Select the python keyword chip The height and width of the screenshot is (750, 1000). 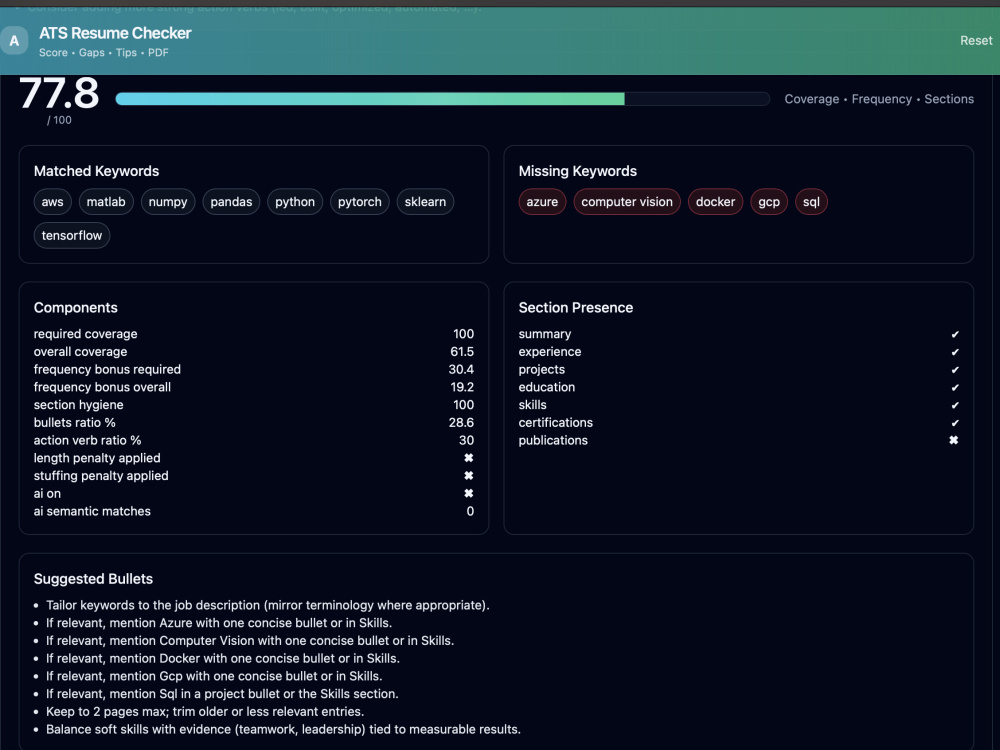click(x=295, y=202)
